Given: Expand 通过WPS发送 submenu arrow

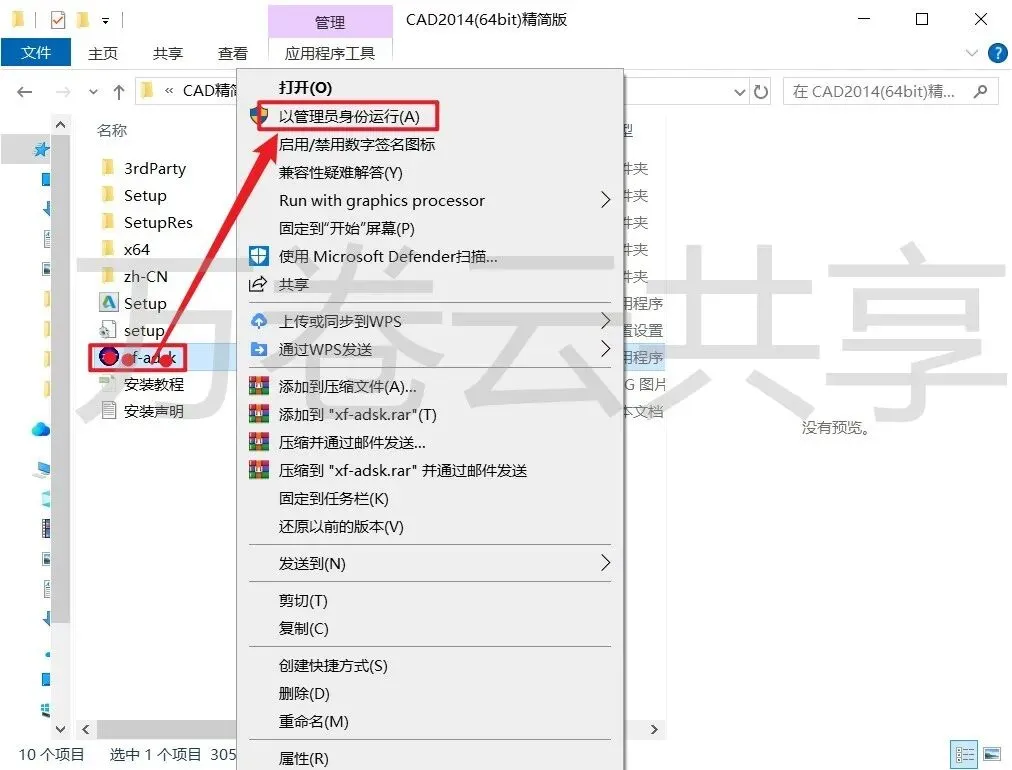Looking at the screenshot, I should (x=605, y=349).
